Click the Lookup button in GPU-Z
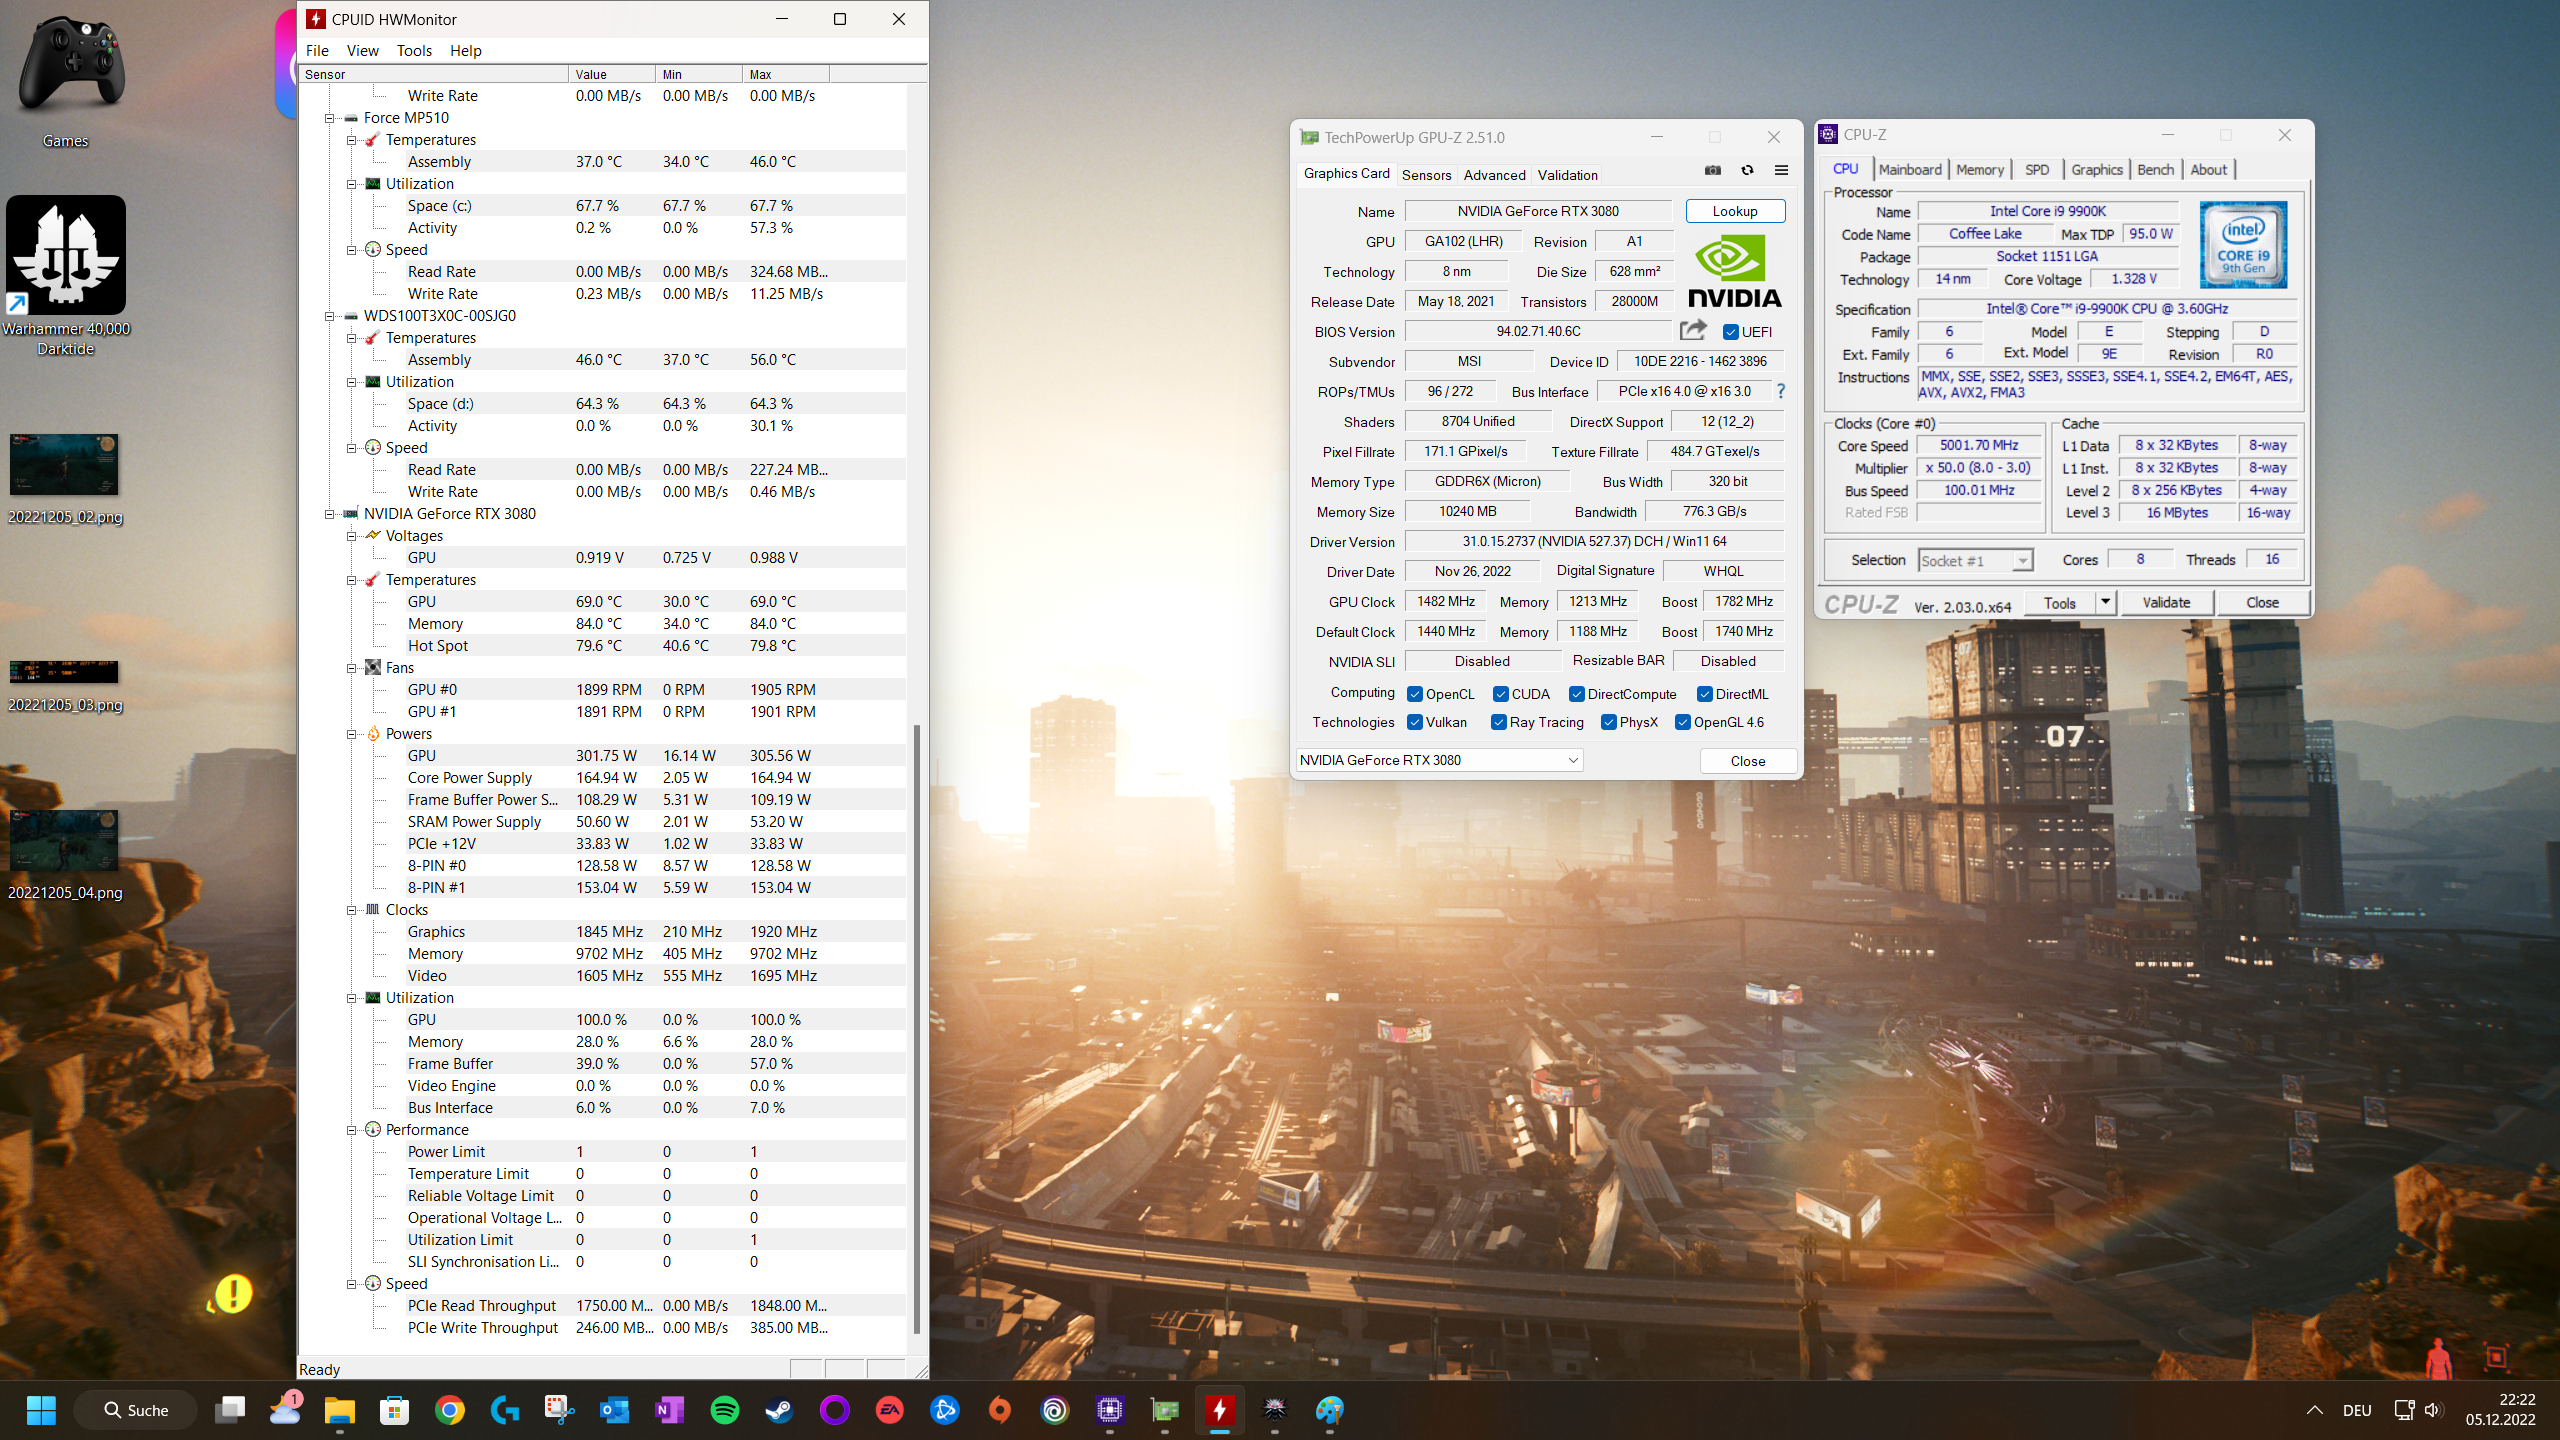Image resolution: width=2560 pixels, height=1440 pixels. [x=1734, y=211]
